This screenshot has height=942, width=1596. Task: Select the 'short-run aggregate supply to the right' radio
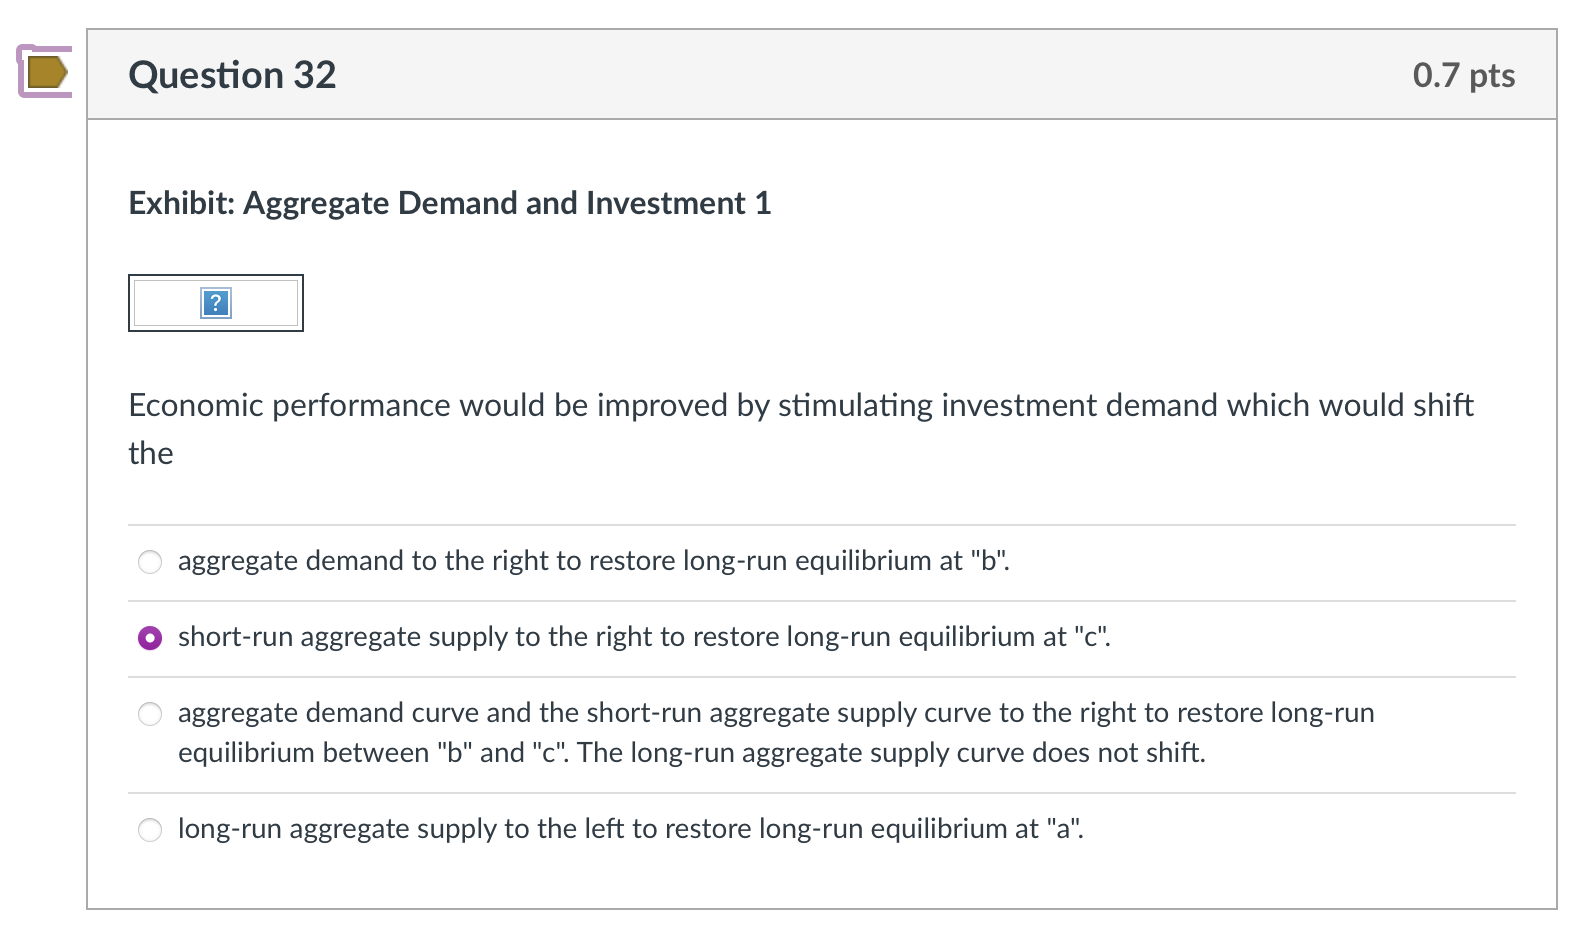(150, 638)
